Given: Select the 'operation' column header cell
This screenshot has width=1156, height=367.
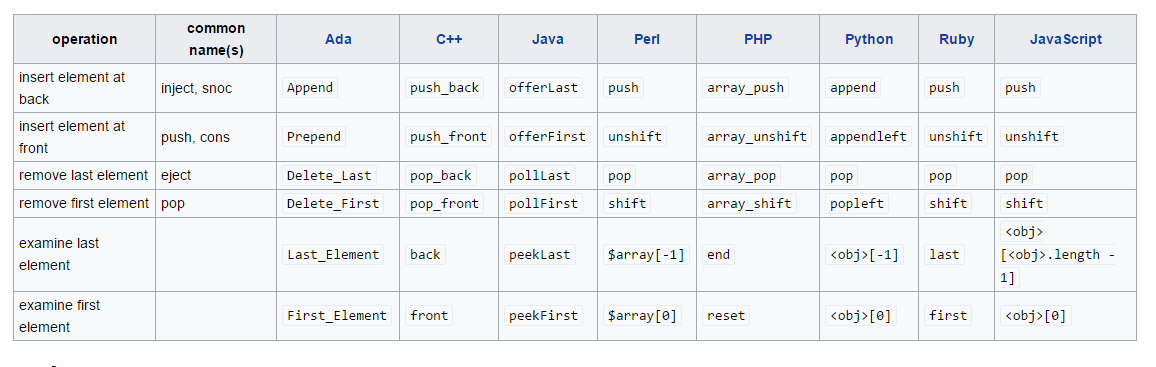Looking at the screenshot, I should (84, 39).
